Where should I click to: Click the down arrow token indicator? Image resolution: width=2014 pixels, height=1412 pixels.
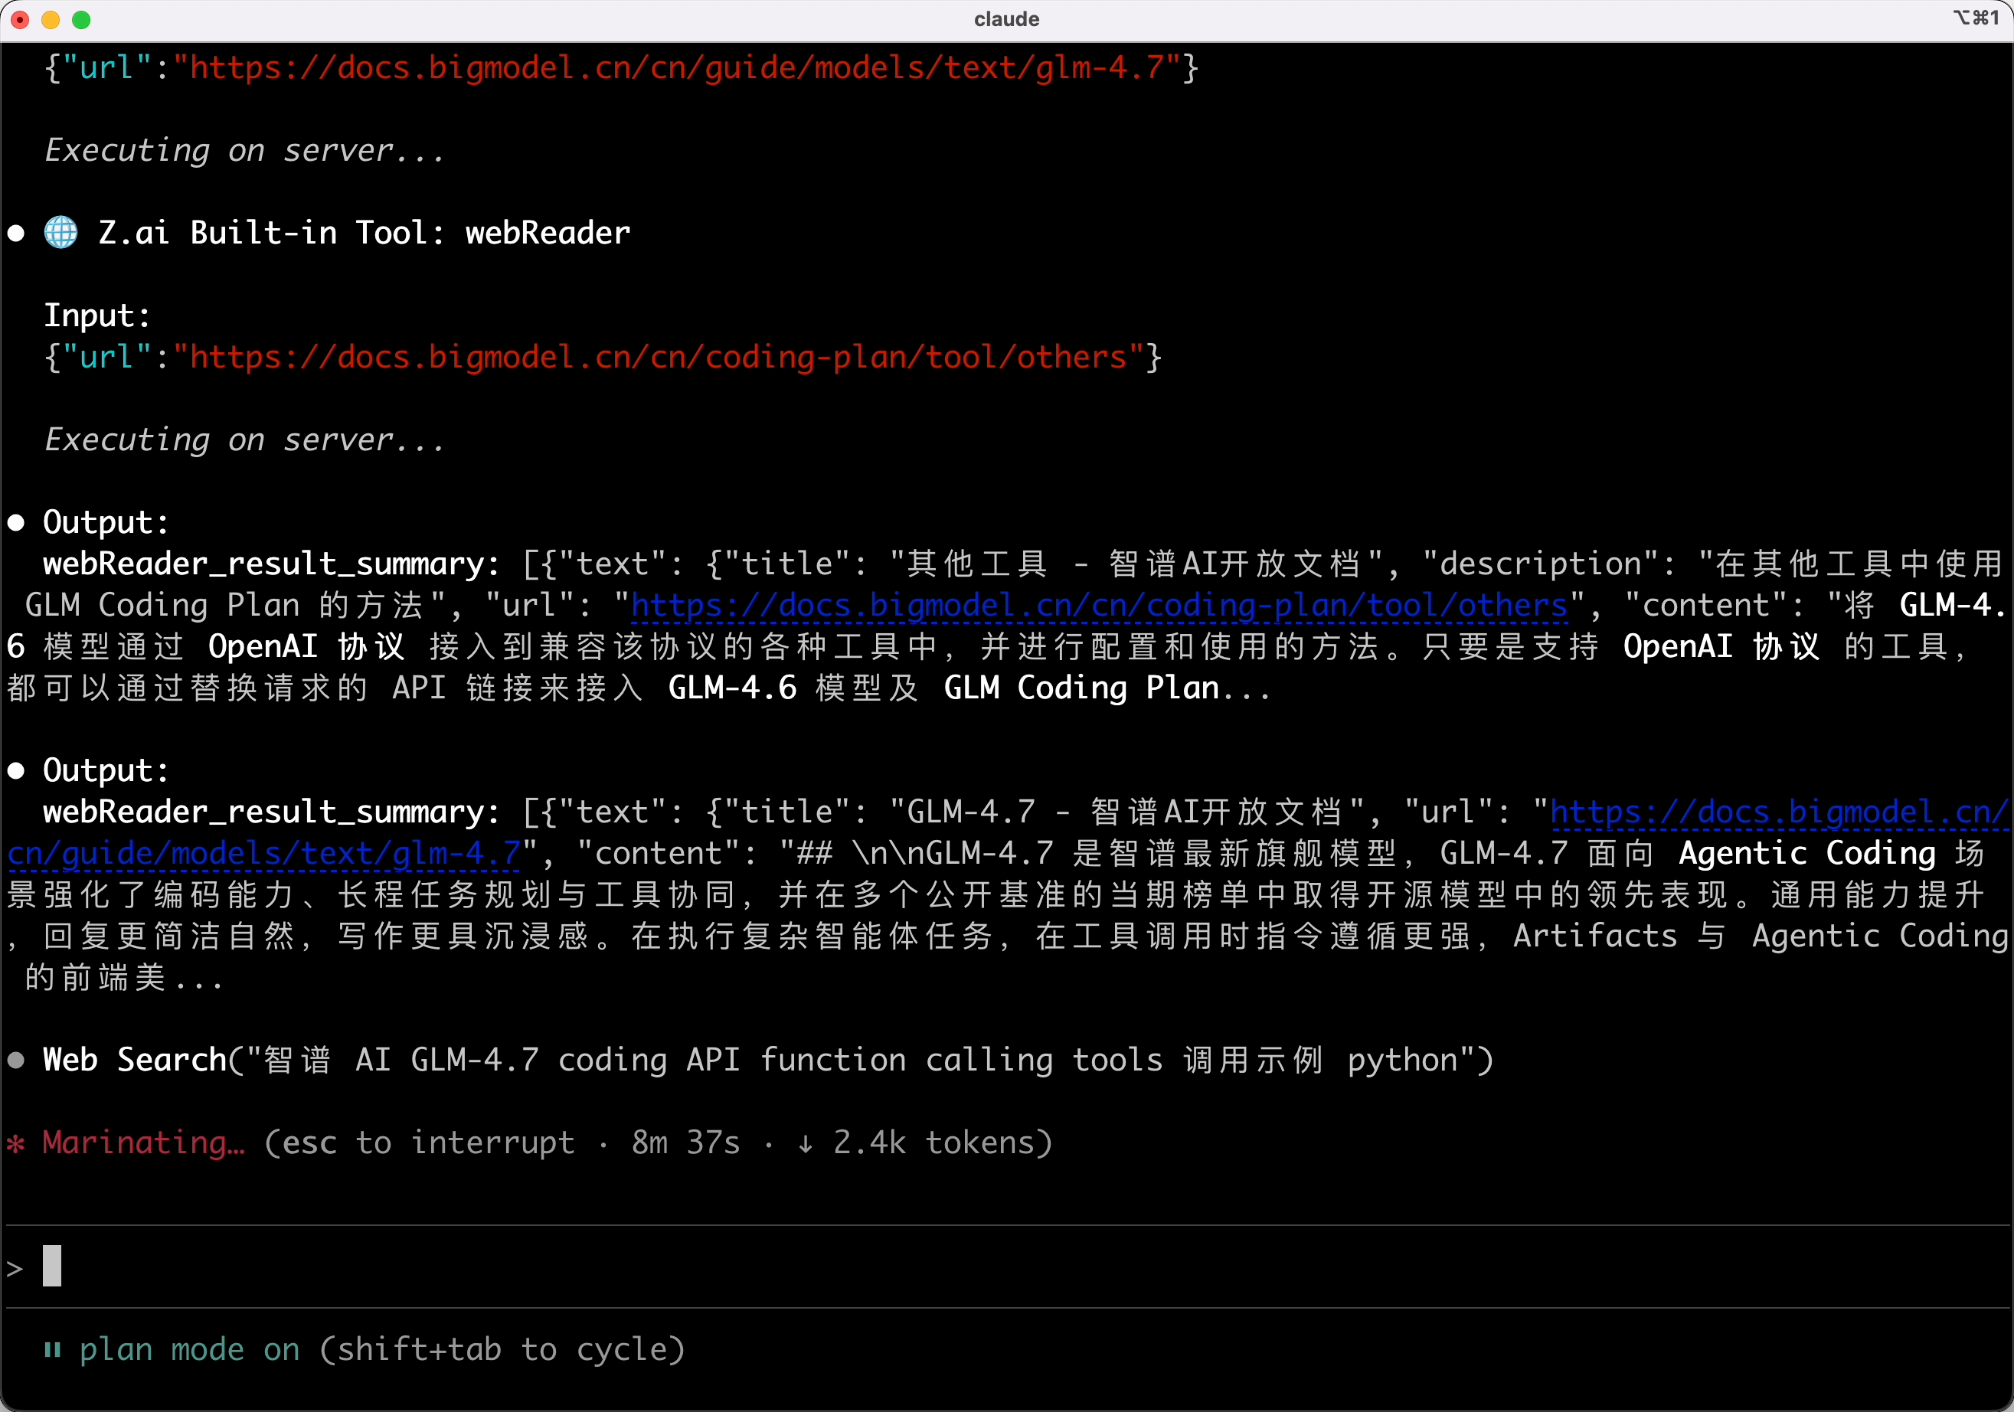point(805,1143)
